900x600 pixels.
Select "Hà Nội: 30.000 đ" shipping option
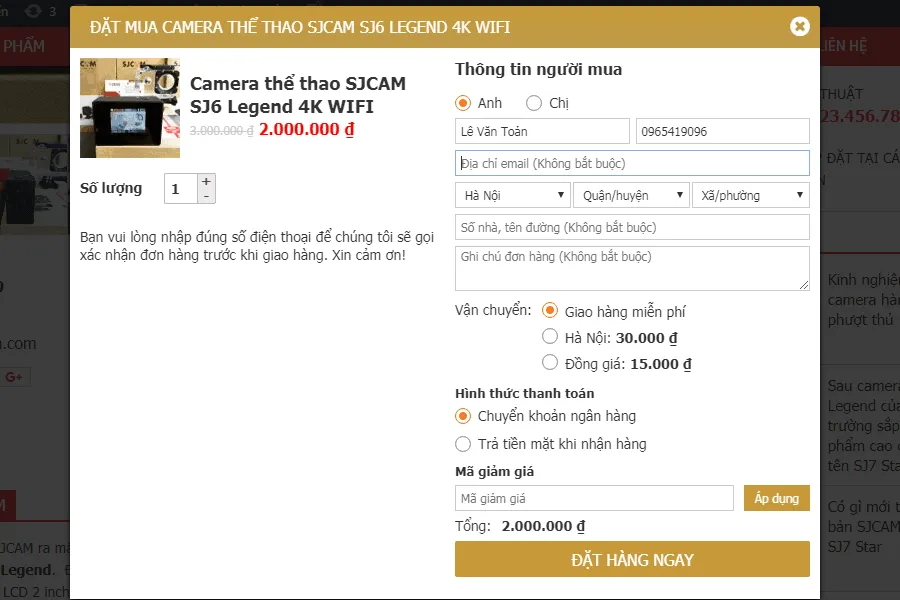(550, 337)
